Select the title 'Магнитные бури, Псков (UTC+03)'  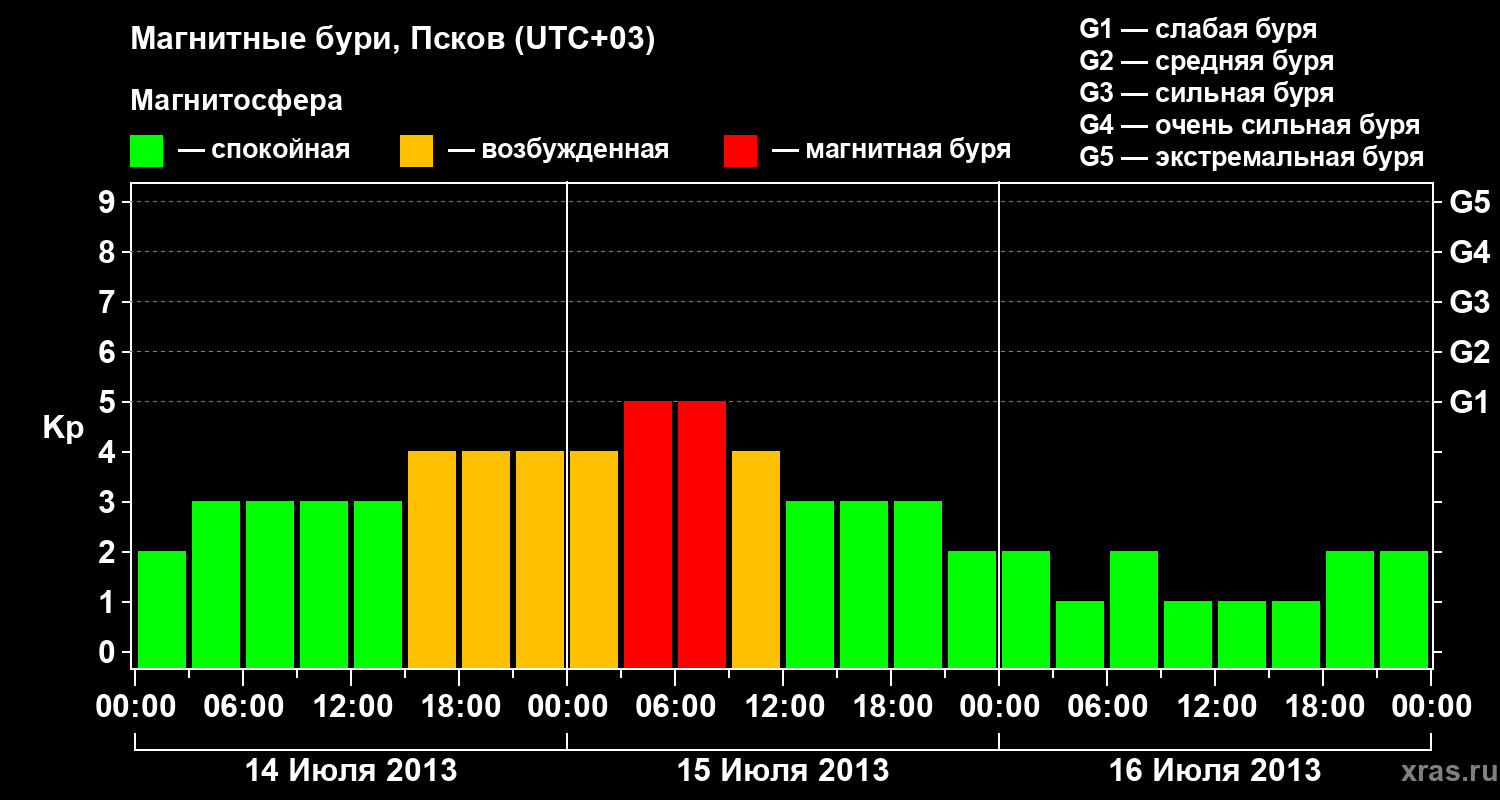point(393,40)
